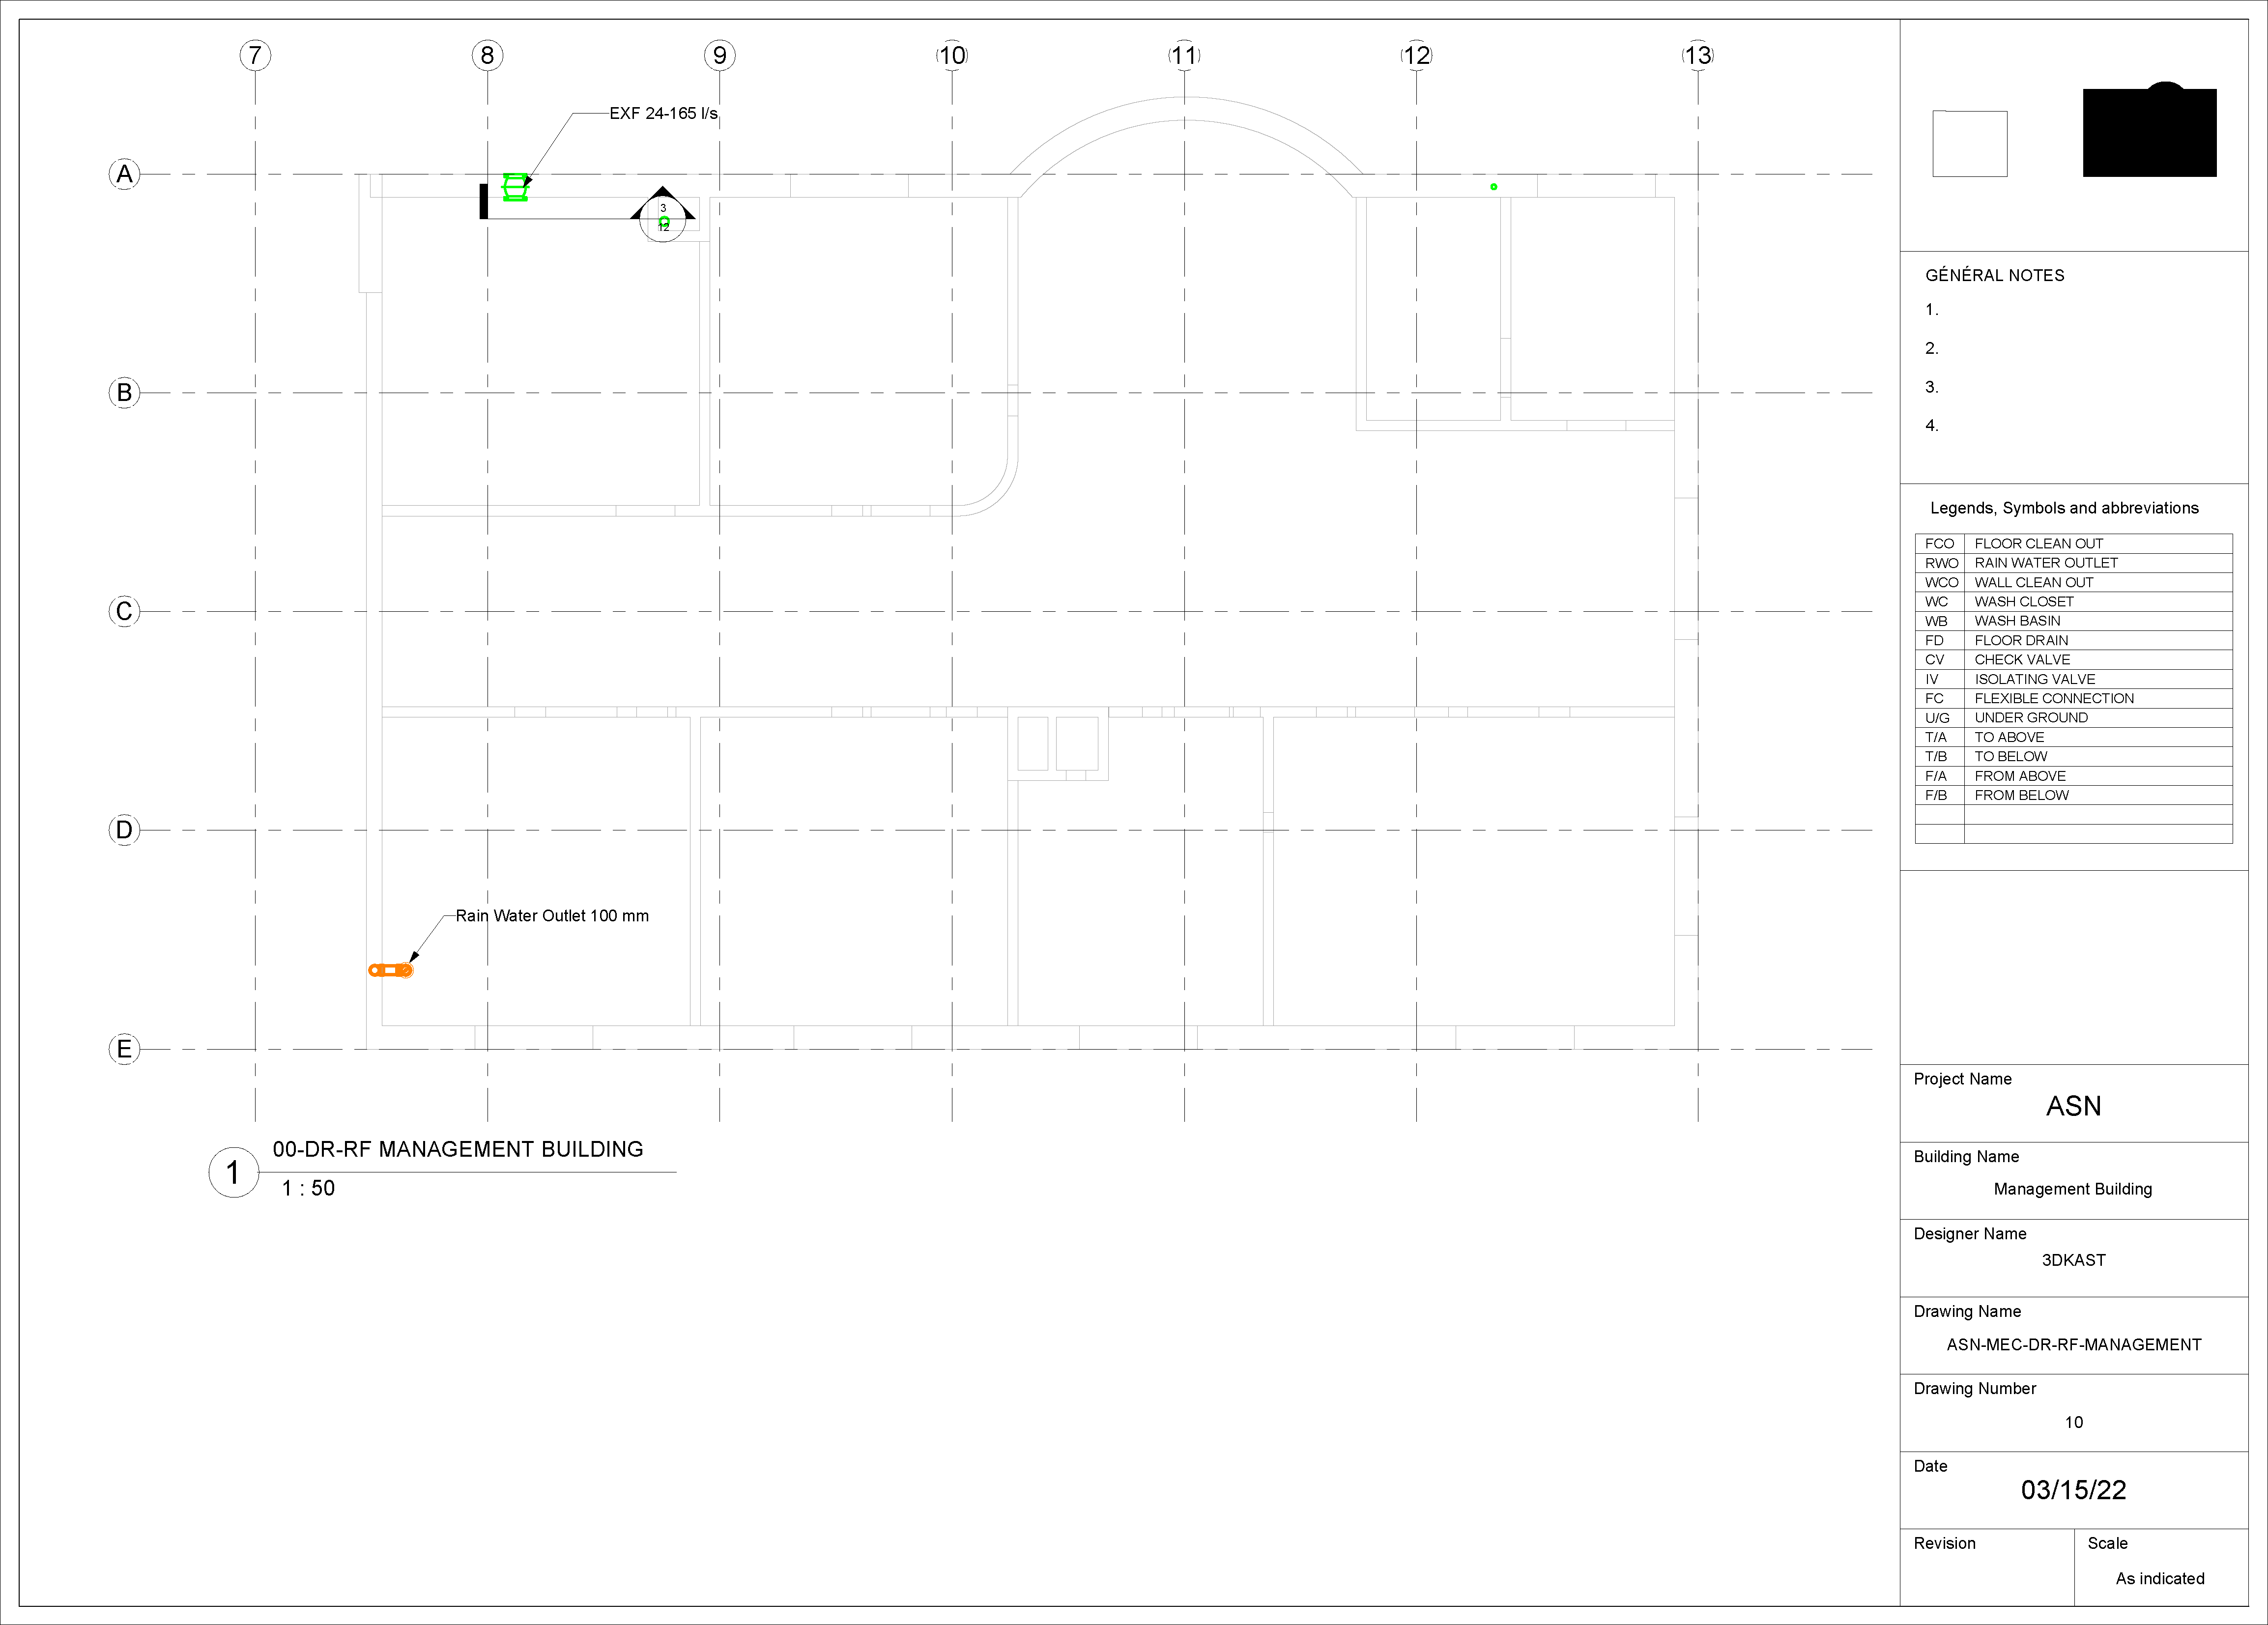The image size is (2268, 1625).
Task: Click the 1 : 50 scale text
Action: 308,1188
